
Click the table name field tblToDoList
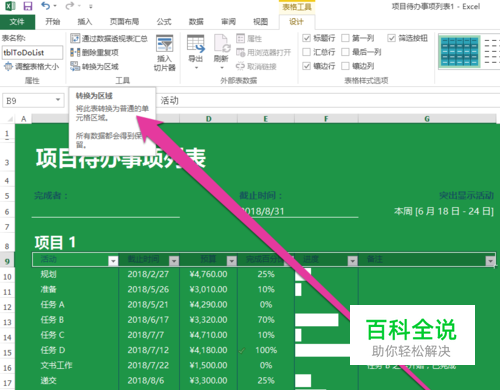[x=32, y=52]
